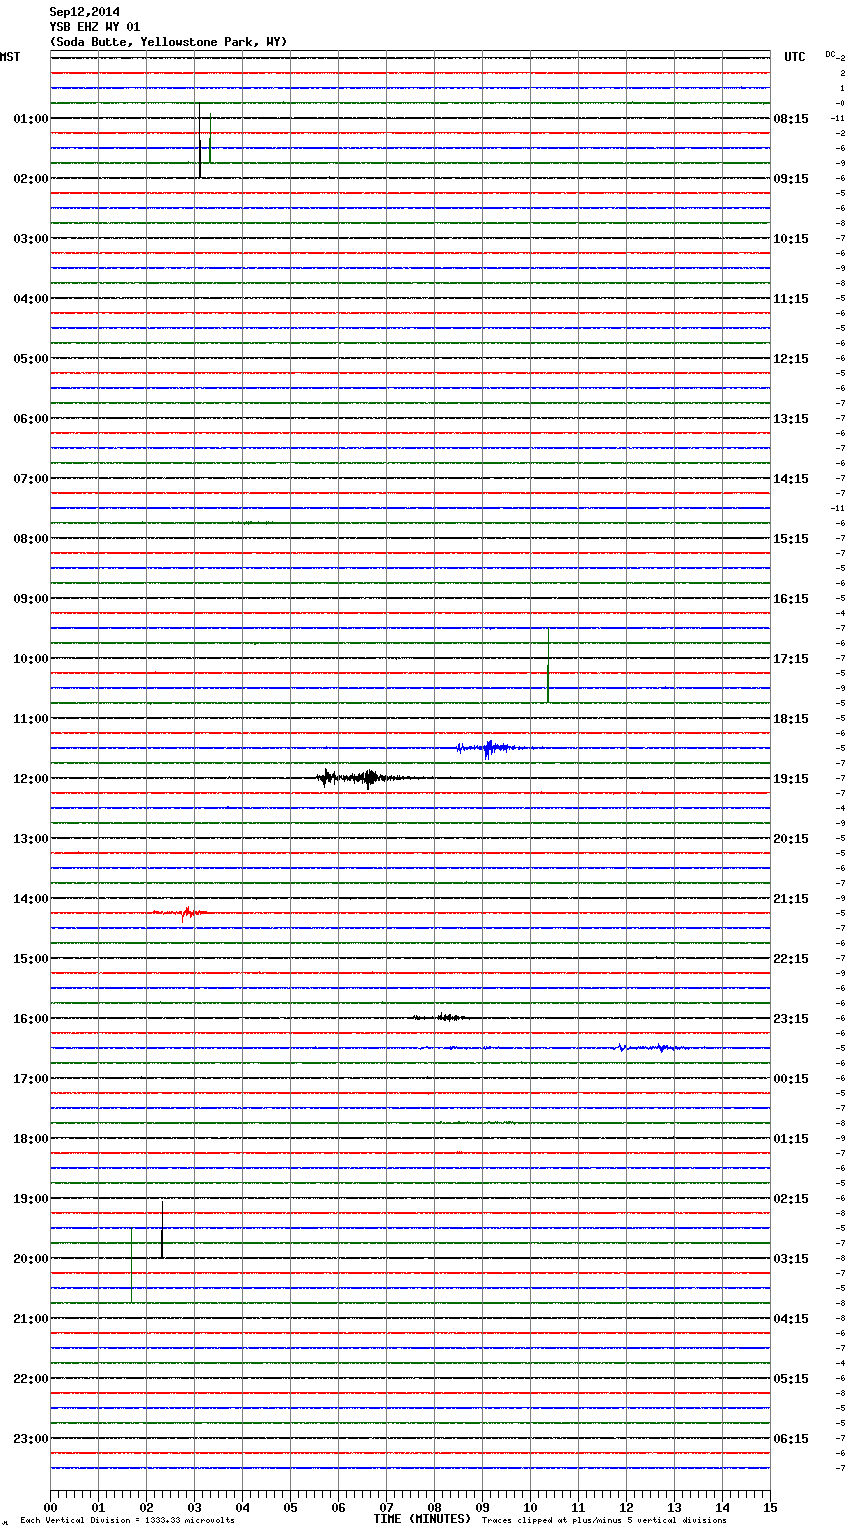Click the thin blue spike below 20:00
The image size is (850, 1534).
pos(131,1265)
